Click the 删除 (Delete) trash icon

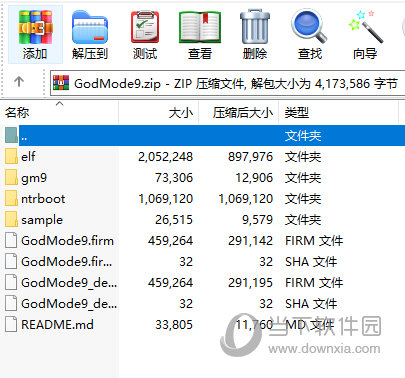coord(255,27)
